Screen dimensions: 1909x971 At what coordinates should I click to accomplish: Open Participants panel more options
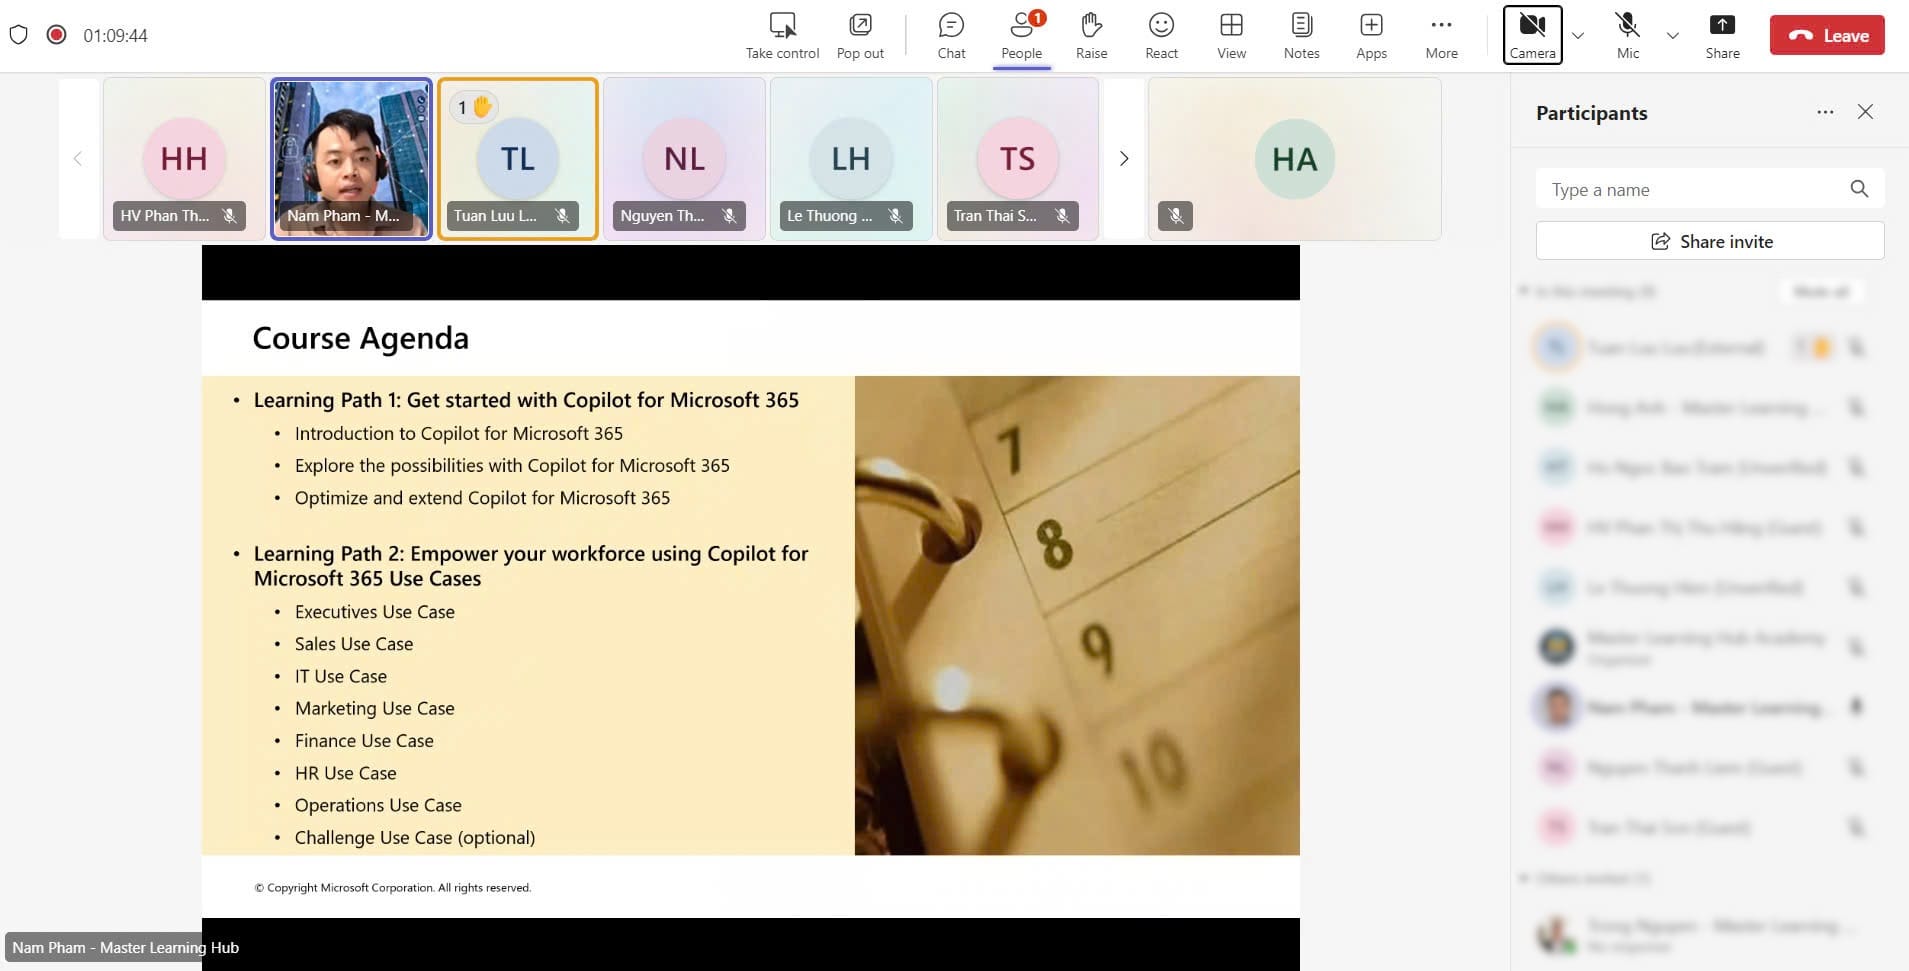pos(1825,112)
